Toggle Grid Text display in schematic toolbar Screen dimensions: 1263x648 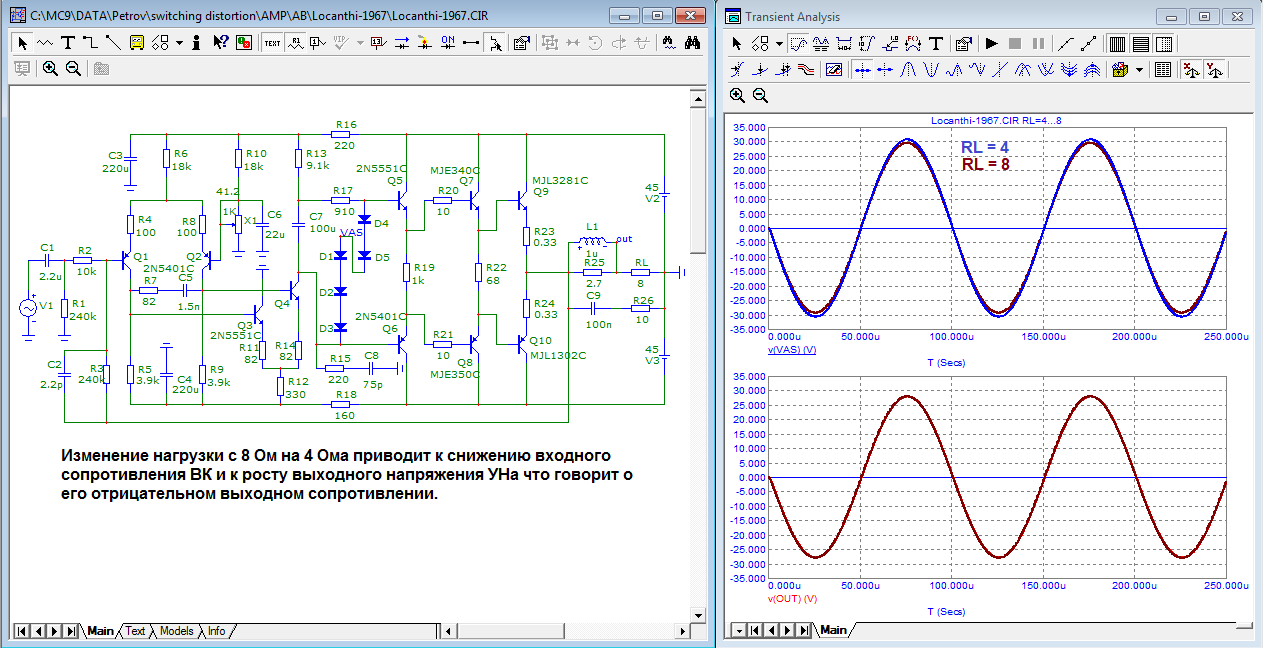pyautogui.click(x=271, y=43)
